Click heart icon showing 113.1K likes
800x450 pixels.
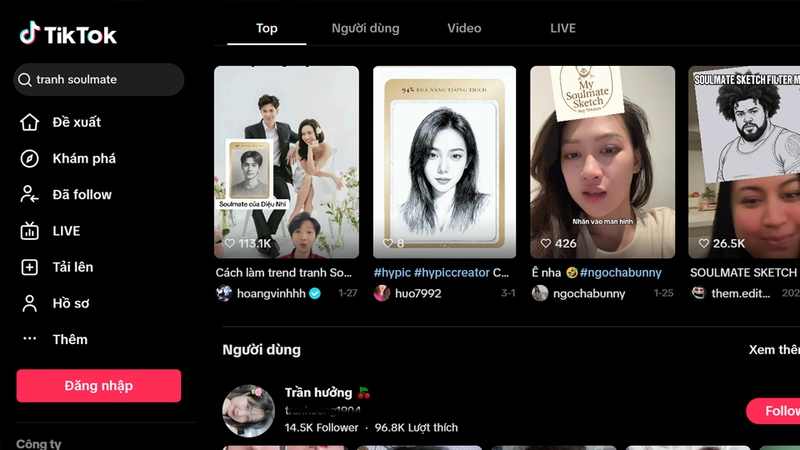(230, 243)
